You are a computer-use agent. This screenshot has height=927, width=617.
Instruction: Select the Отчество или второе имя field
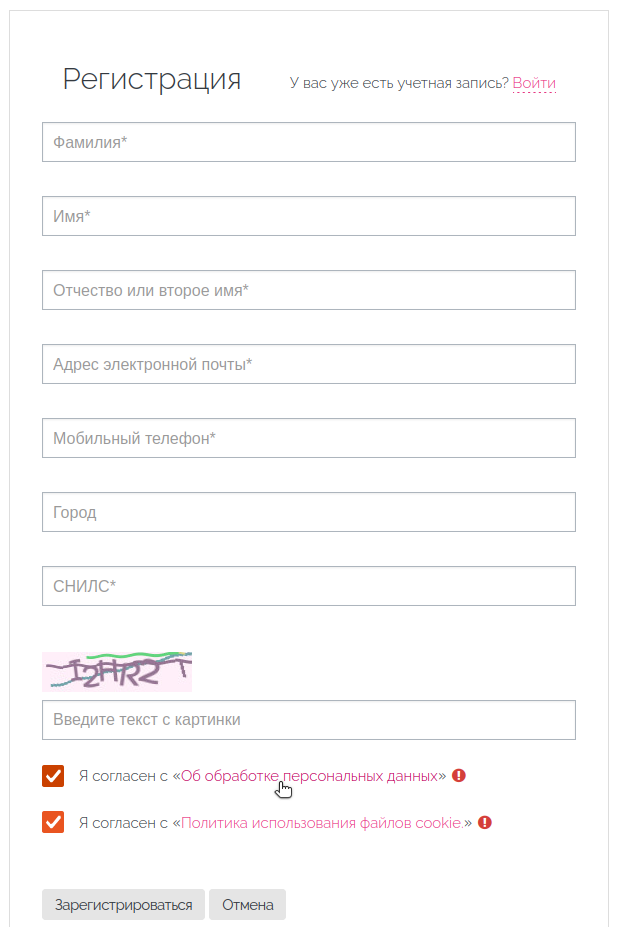pos(308,290)
